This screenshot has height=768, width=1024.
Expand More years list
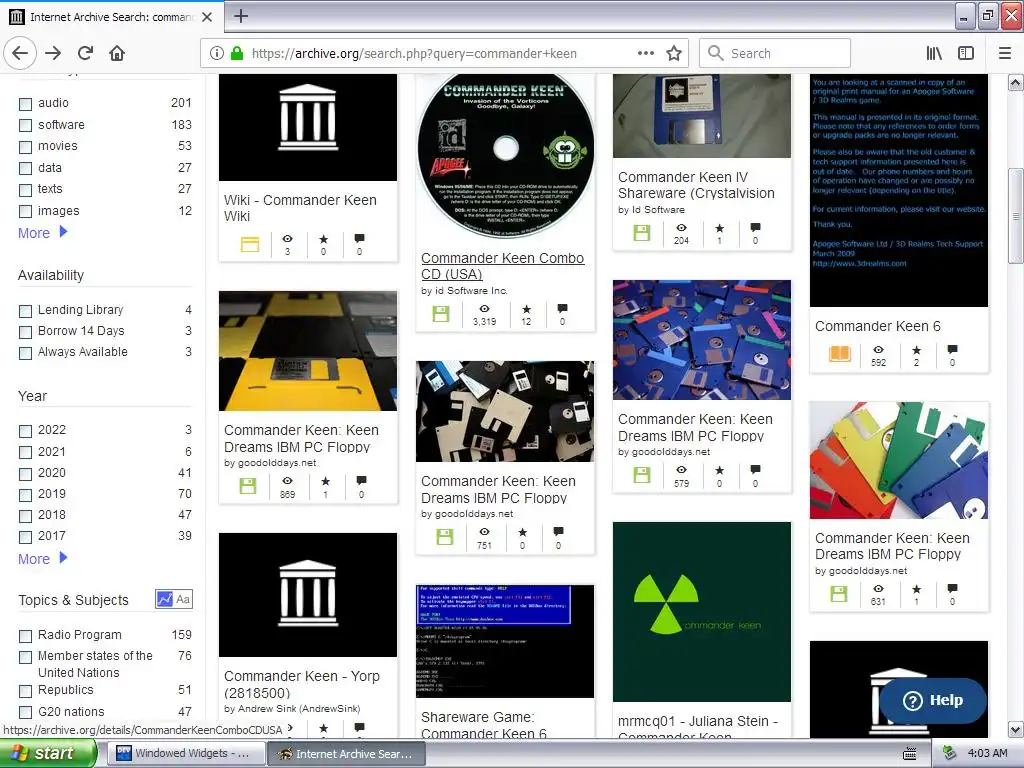tap(42, 559)
